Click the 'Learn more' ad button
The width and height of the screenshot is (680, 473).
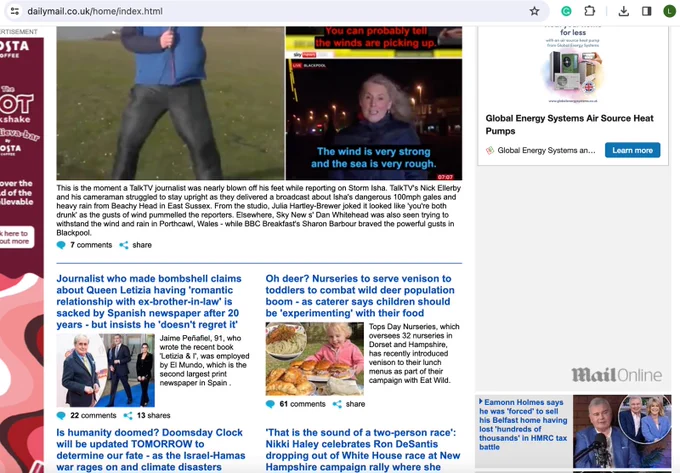[632, 150]
